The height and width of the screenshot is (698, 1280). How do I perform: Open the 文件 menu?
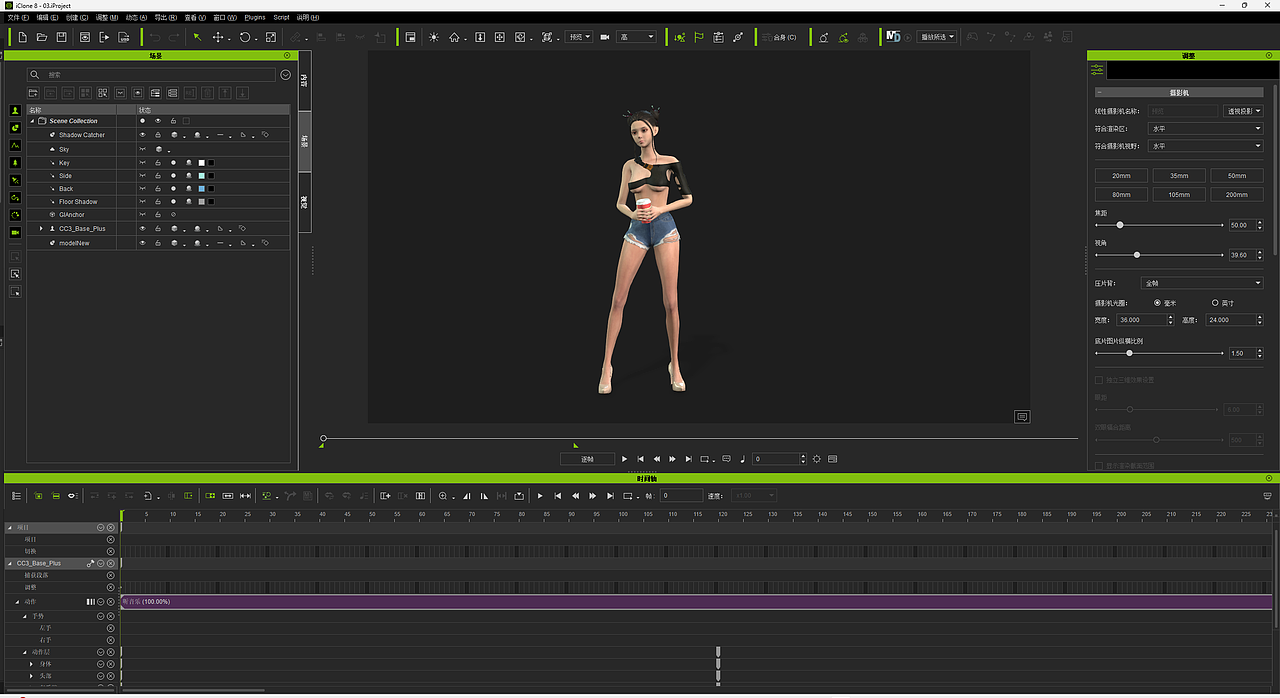[18, 17]
